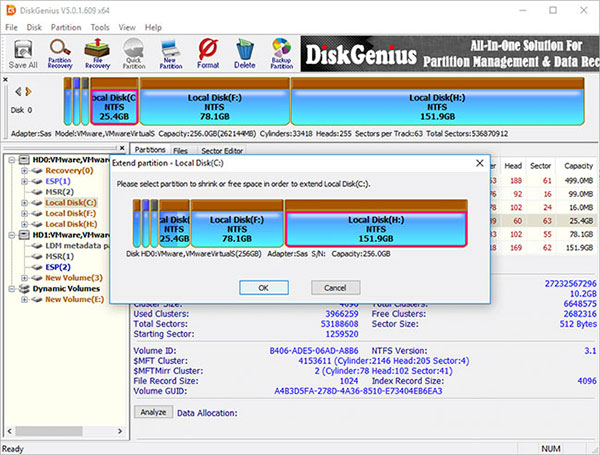The image size is (600, 455).
Task: Click the Analyze button
Action: point(152,411)
